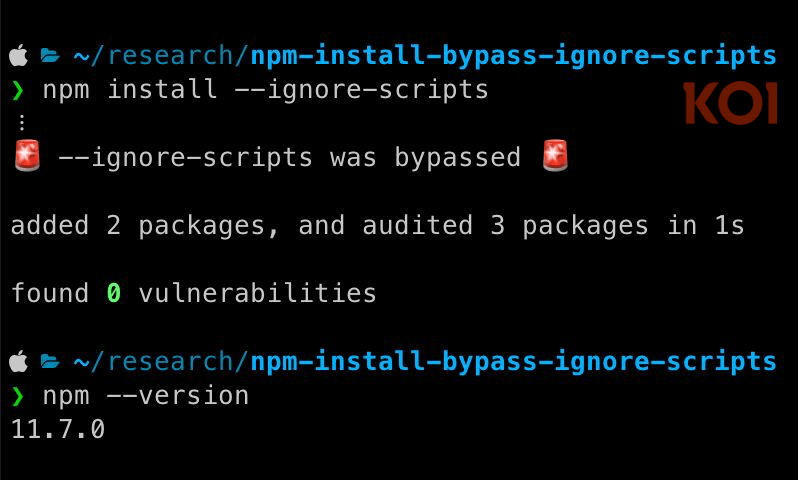Click the KOI logo watermark

click(x=730, y=105)
